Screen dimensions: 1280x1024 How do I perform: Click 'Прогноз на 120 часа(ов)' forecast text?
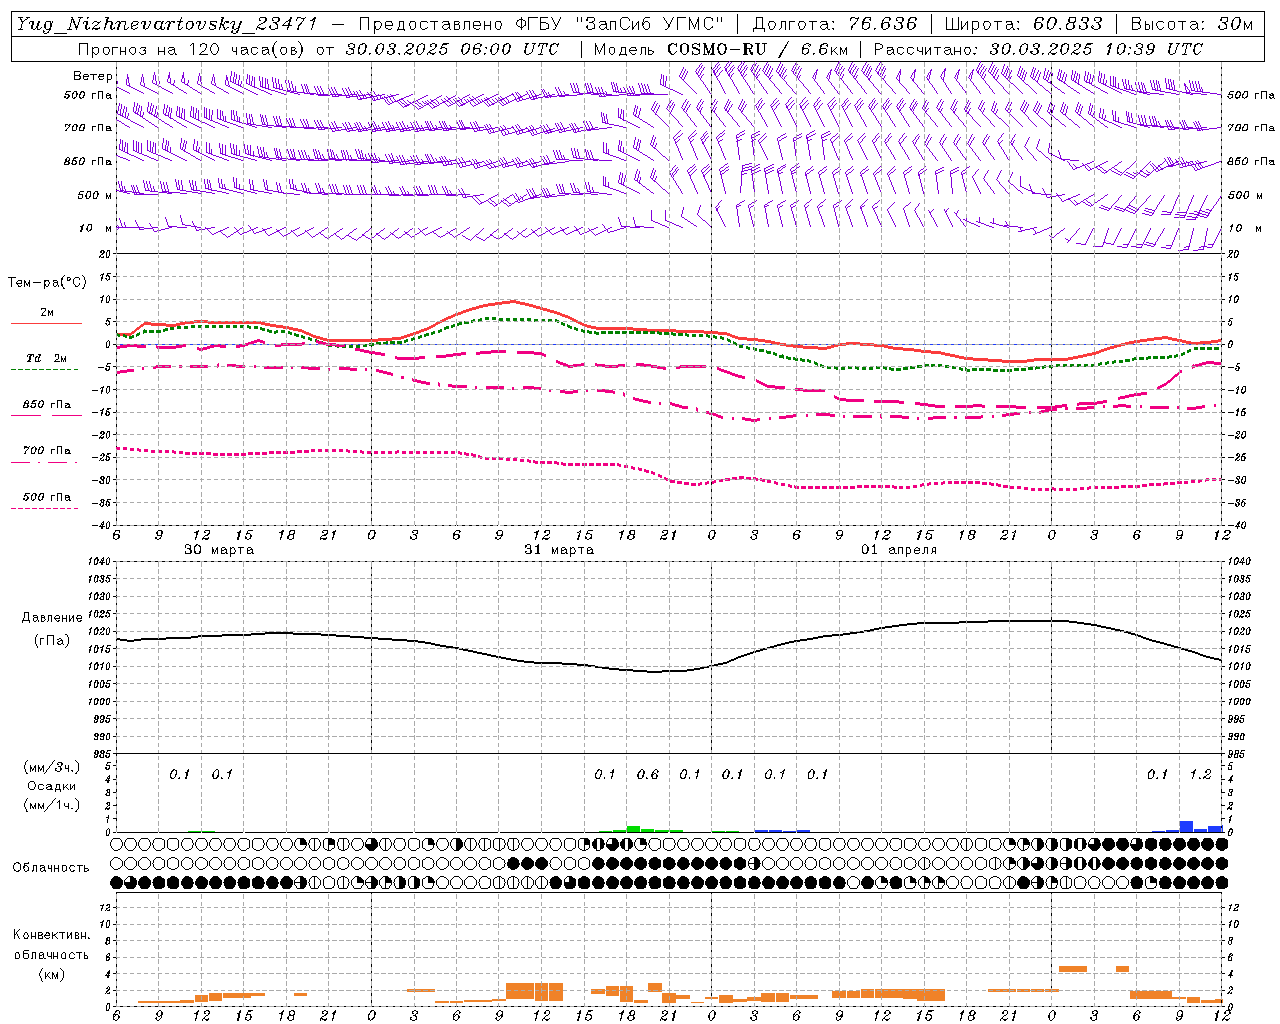coord(190,49)
